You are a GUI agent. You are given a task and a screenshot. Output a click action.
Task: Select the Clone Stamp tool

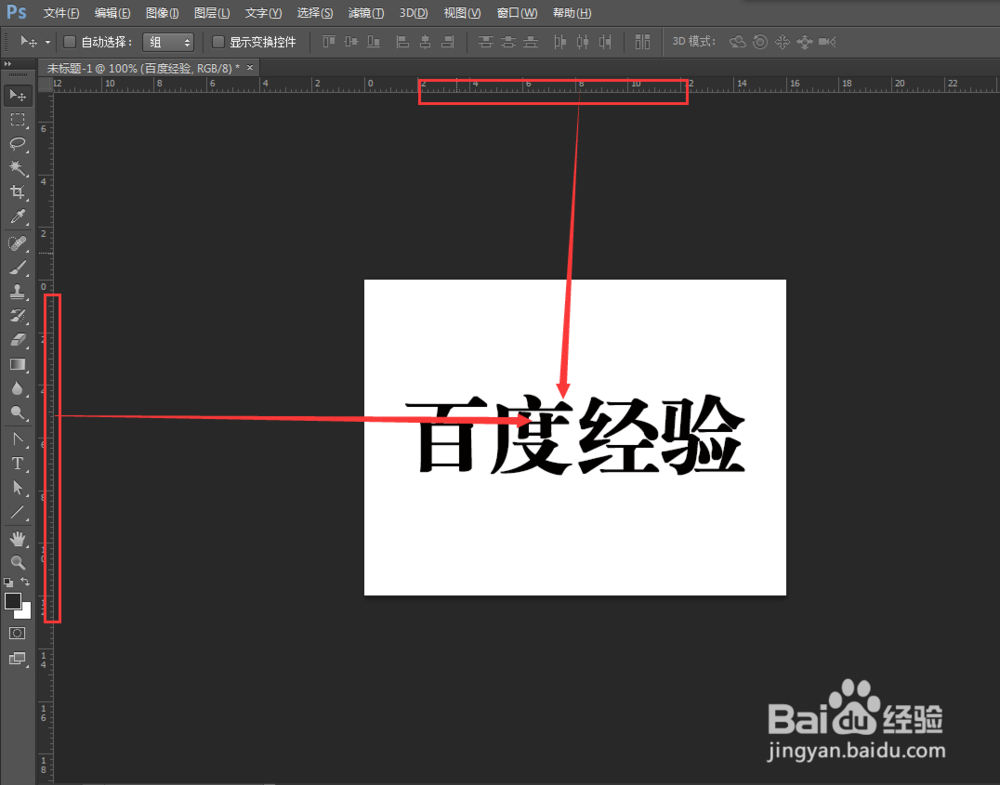point(17,291)
